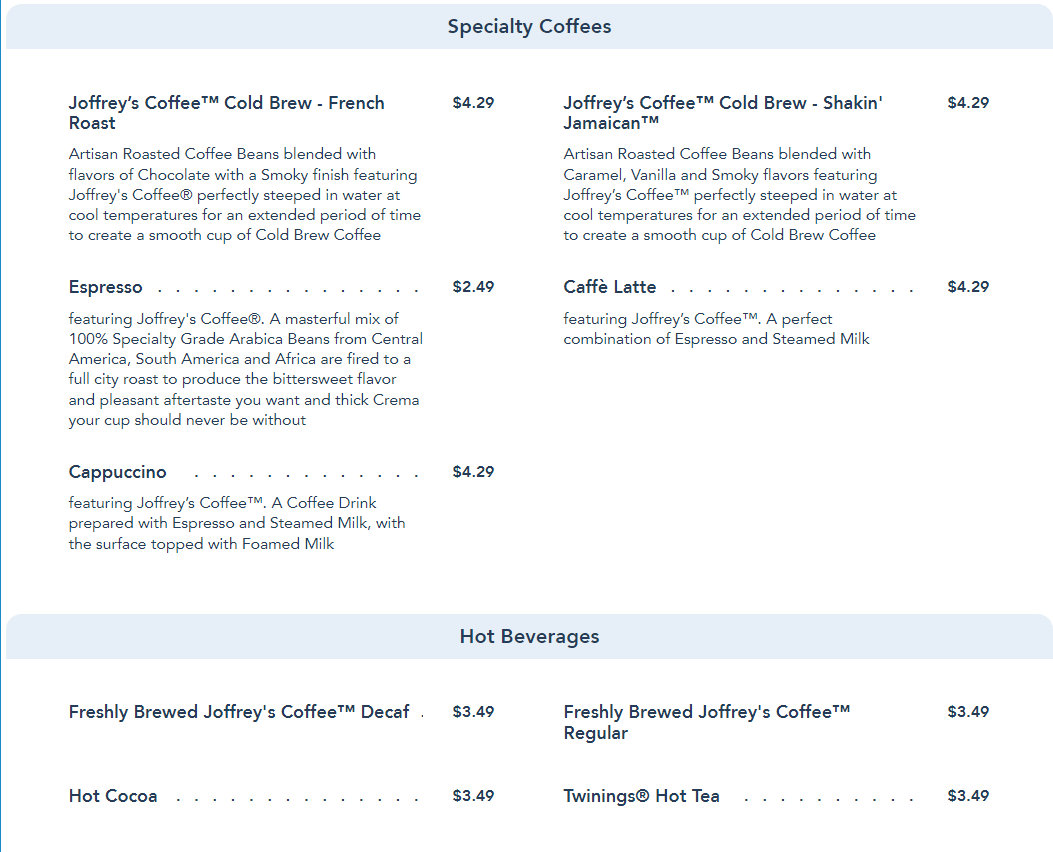
Task: Select the Twinings Hot Tea menu item
Action: tap(641, 797)
